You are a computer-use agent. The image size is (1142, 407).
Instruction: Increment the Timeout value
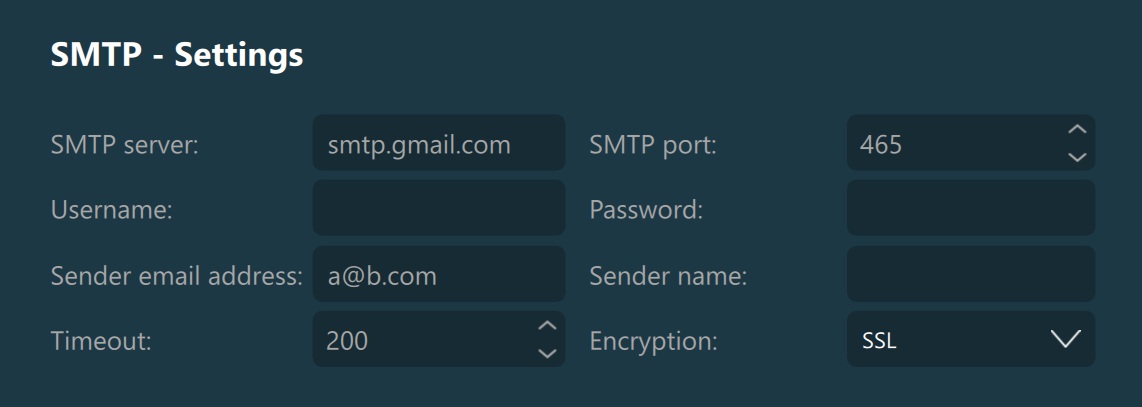pyautogui.click(x=546, y=326)
